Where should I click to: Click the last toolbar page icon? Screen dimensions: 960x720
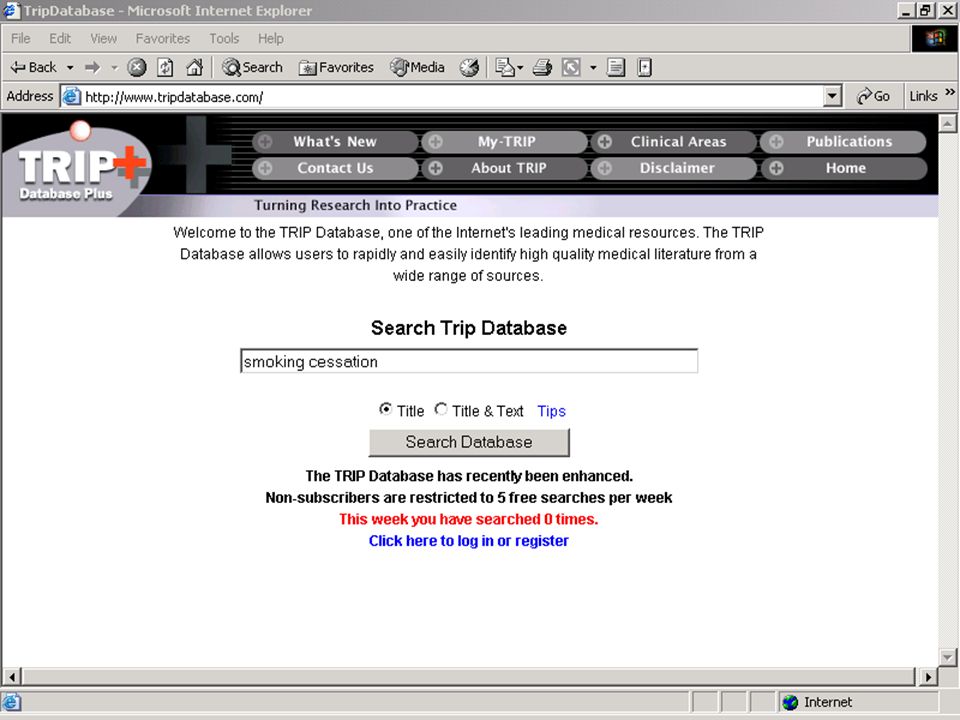(644, 67)
